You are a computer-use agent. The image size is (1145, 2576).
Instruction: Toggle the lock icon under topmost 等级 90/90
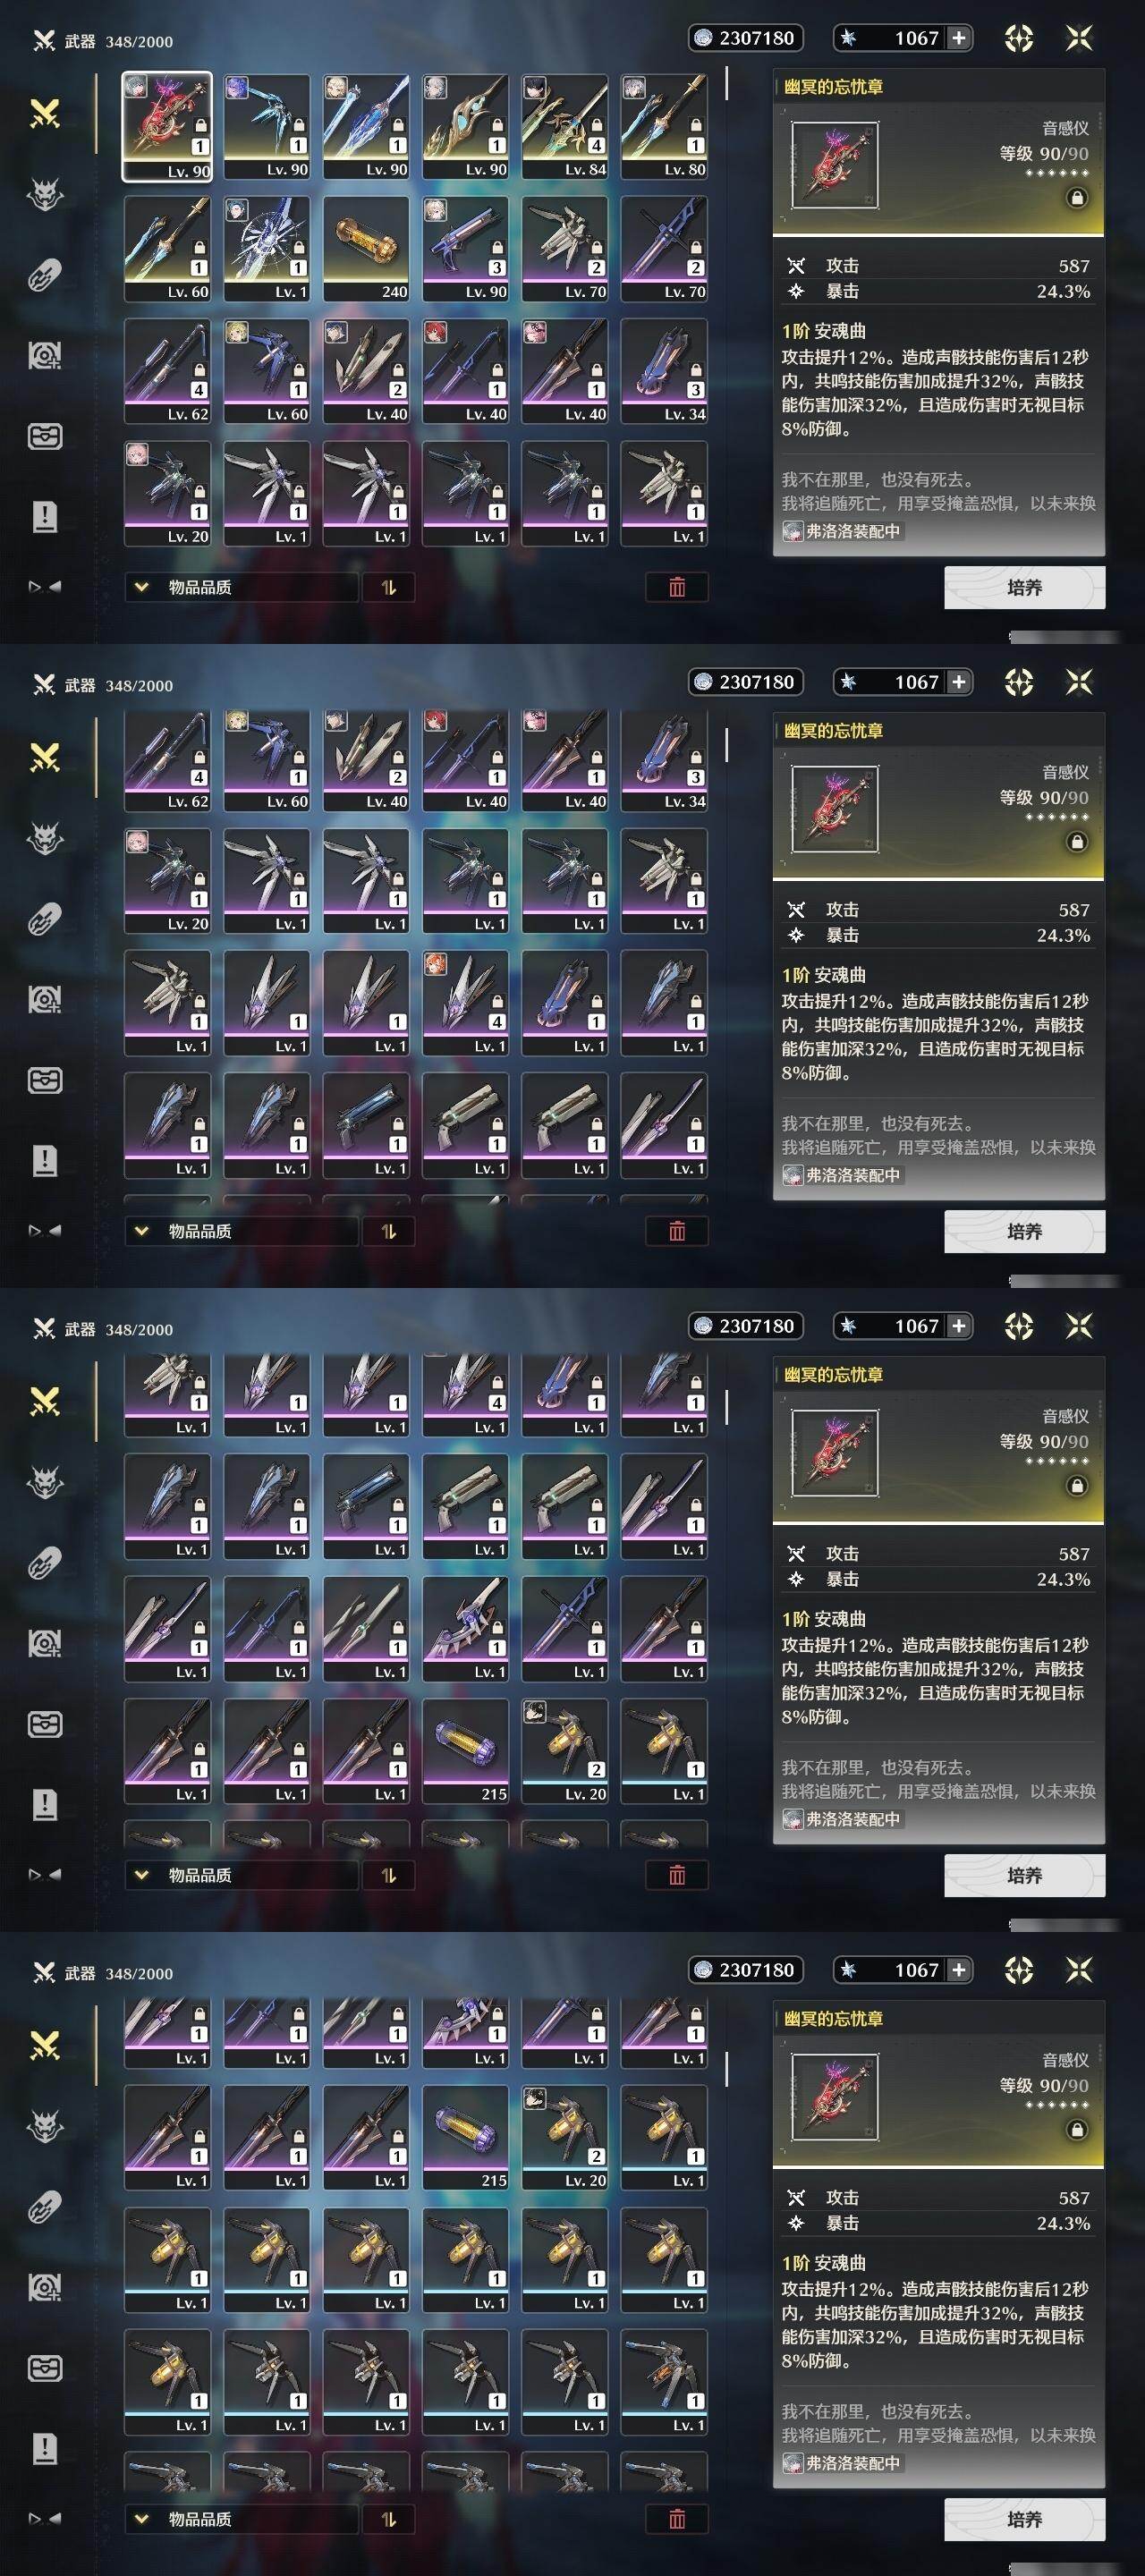tap(1077, 198)
